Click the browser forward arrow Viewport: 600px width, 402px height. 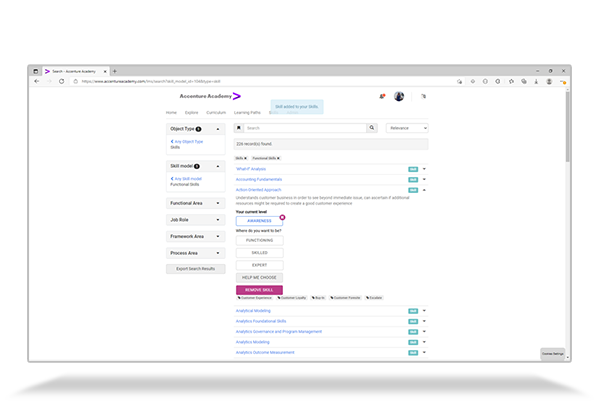[49, 81]
